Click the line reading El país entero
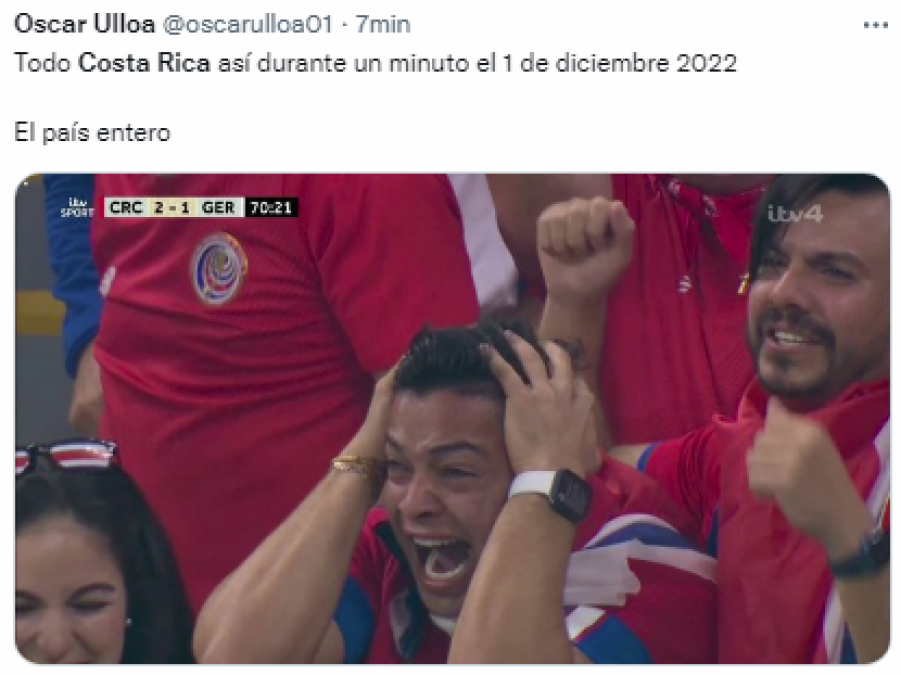This screenshot has width=901, height=675. (x=93, y=133)
